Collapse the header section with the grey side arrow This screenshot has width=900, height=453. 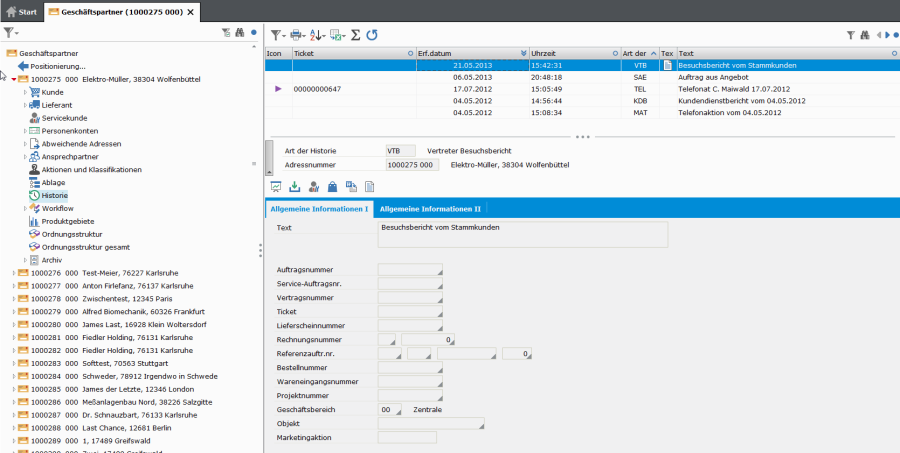pyautogui.click(x=269, y=158)
